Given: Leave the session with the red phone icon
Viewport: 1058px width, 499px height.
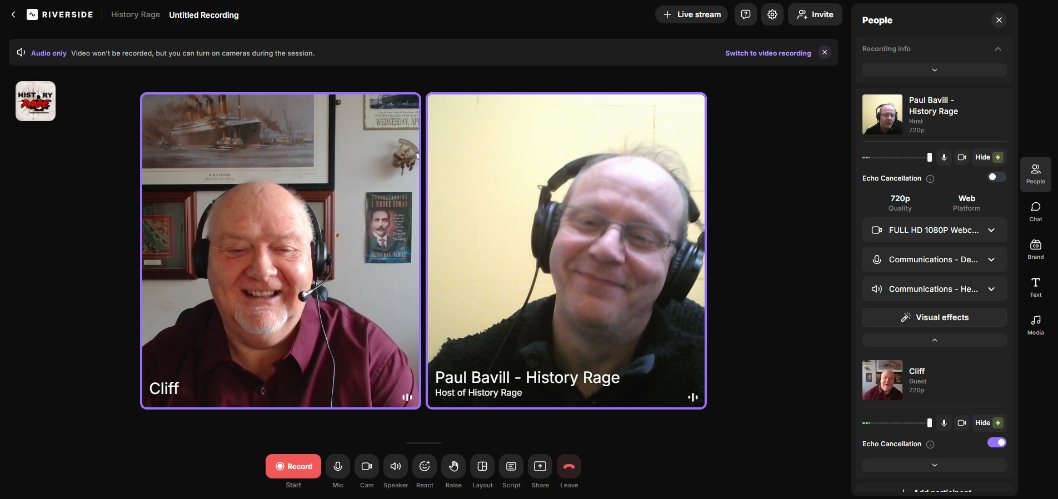Looking at the screenshot, I should 569,466.
